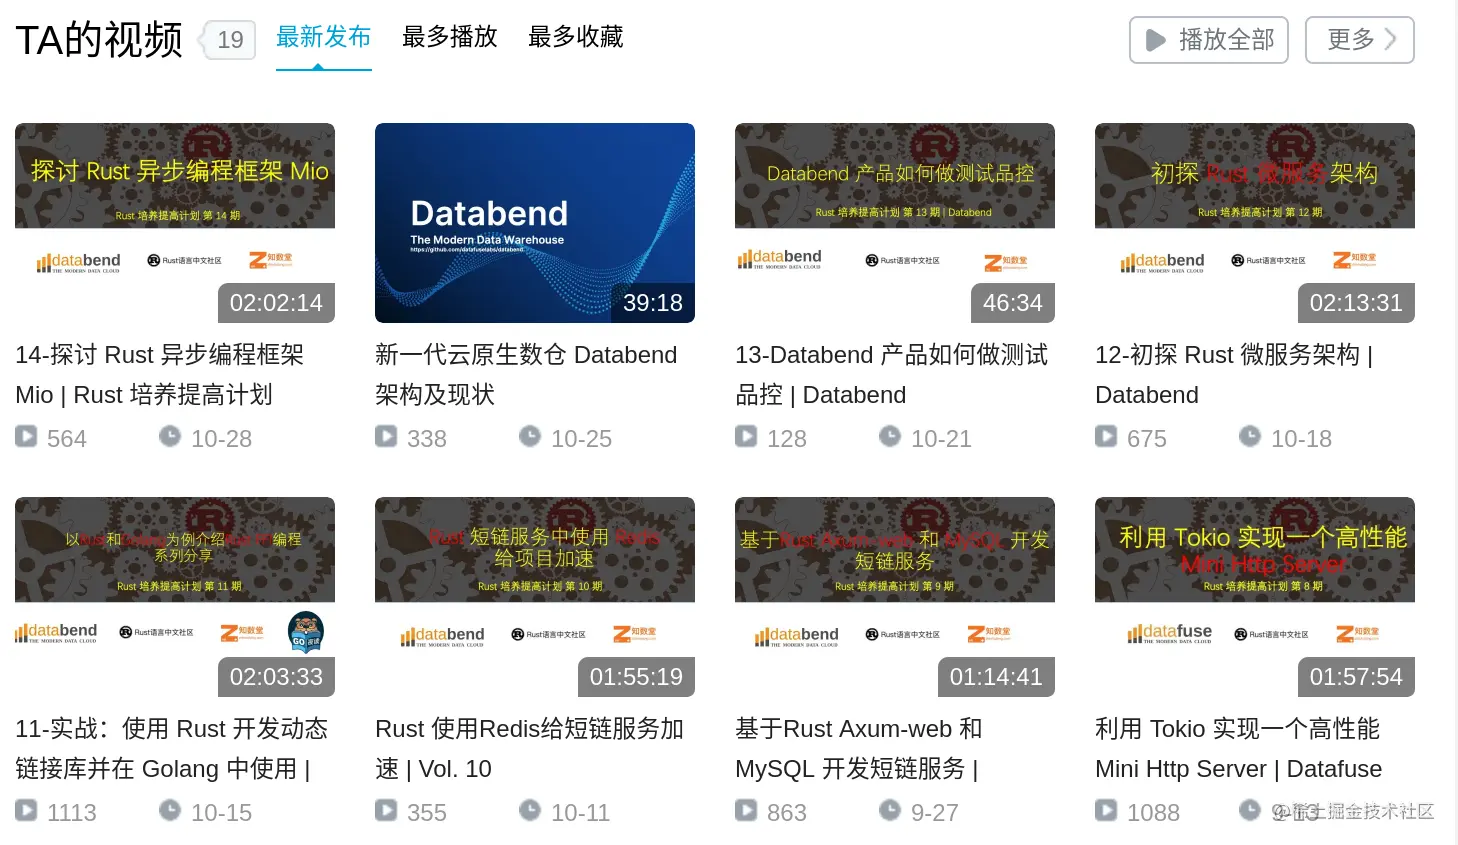Click the play count icon beside 863

click(746, 810)
